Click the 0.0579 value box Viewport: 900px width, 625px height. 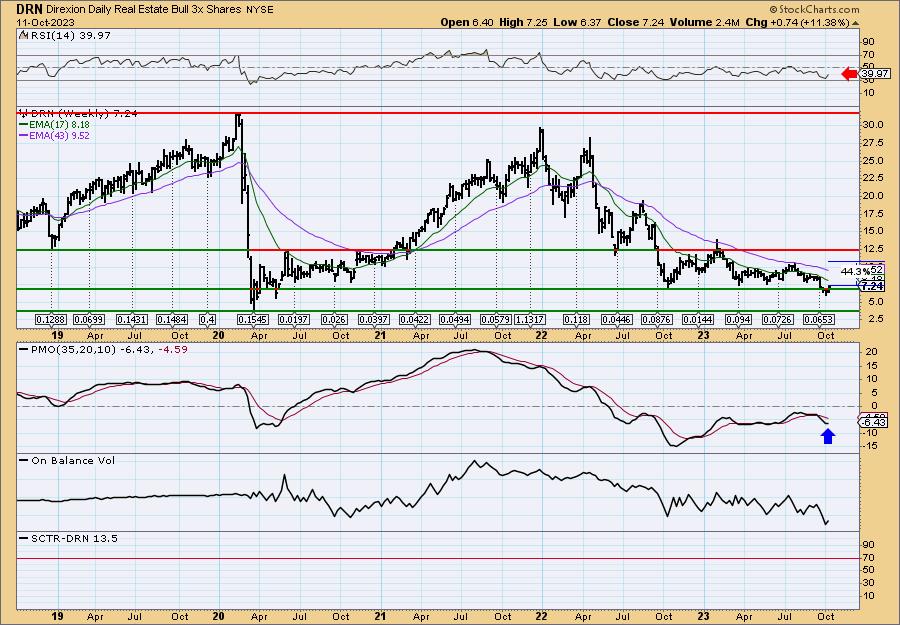coord(495,319)
